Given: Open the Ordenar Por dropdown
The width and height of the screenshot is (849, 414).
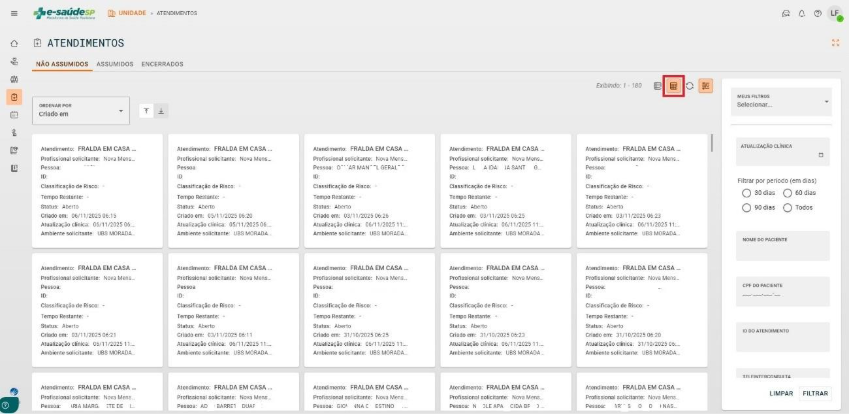Looking at the screenshot, I should pyautogui.click(x=81, y=110).
